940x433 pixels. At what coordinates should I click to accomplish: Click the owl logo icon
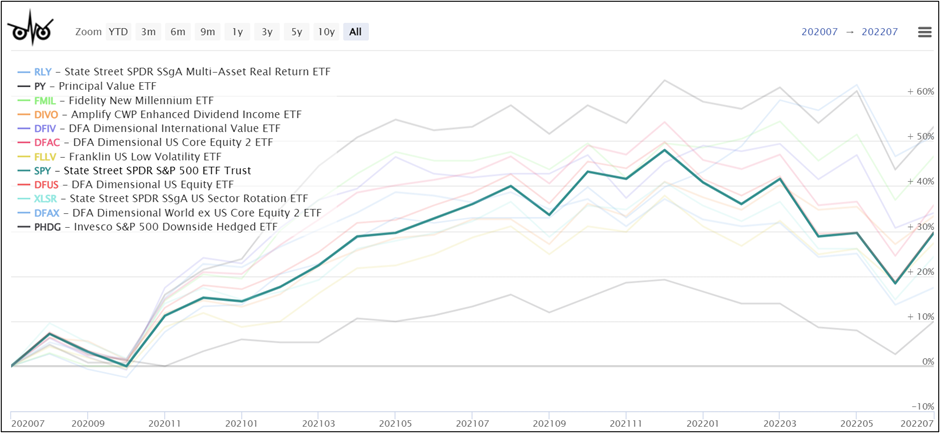click(30, 29)
